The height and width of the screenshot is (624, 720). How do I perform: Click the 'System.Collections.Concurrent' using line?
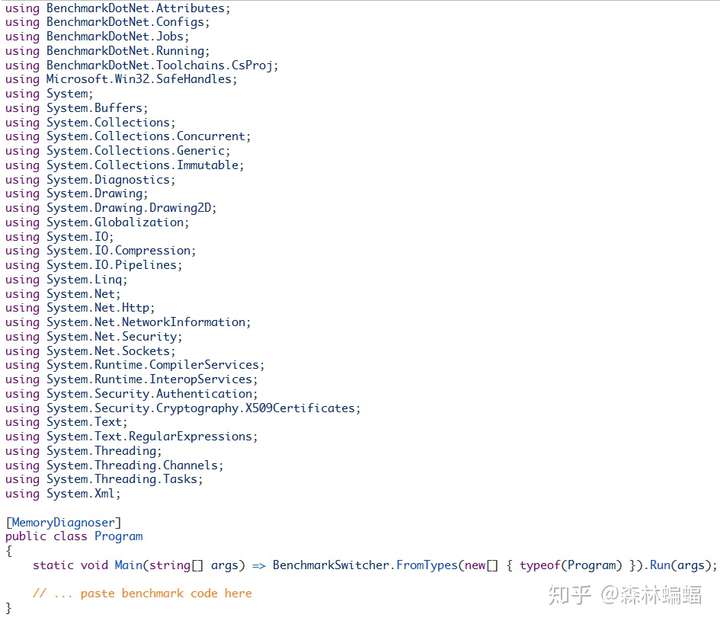[128, 136]
